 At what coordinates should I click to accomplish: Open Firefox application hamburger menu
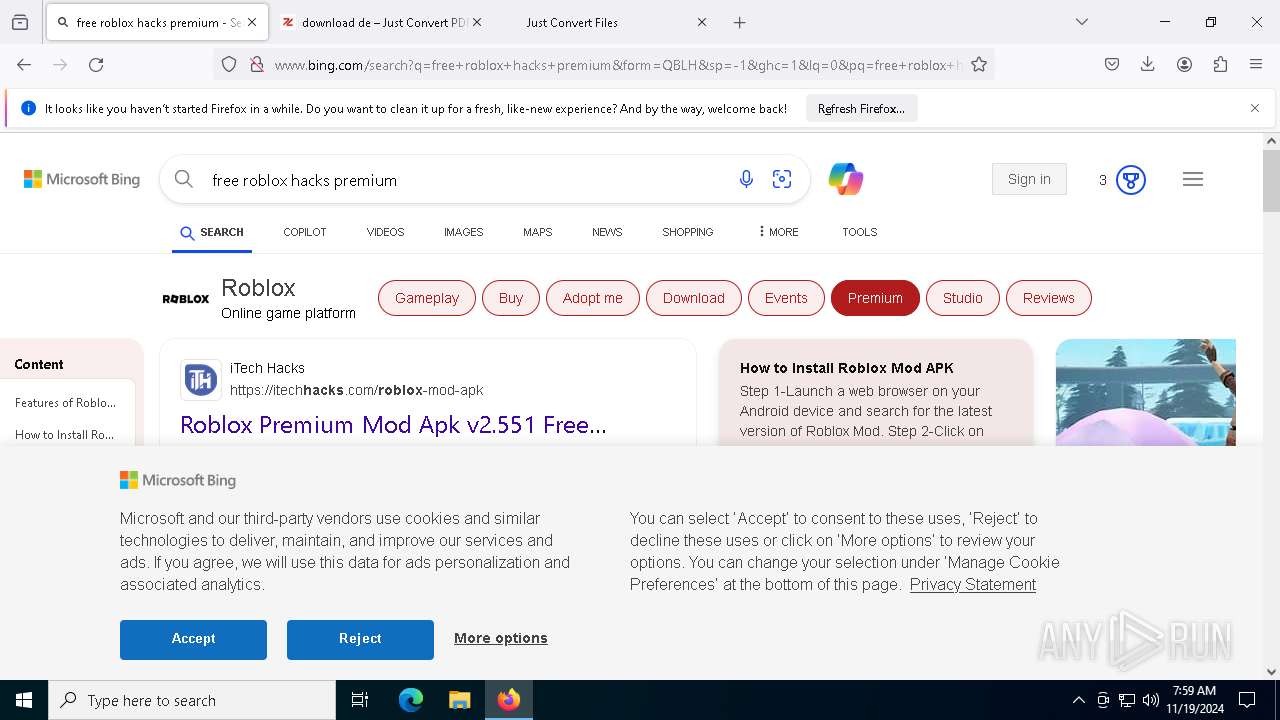[1256, 65]
